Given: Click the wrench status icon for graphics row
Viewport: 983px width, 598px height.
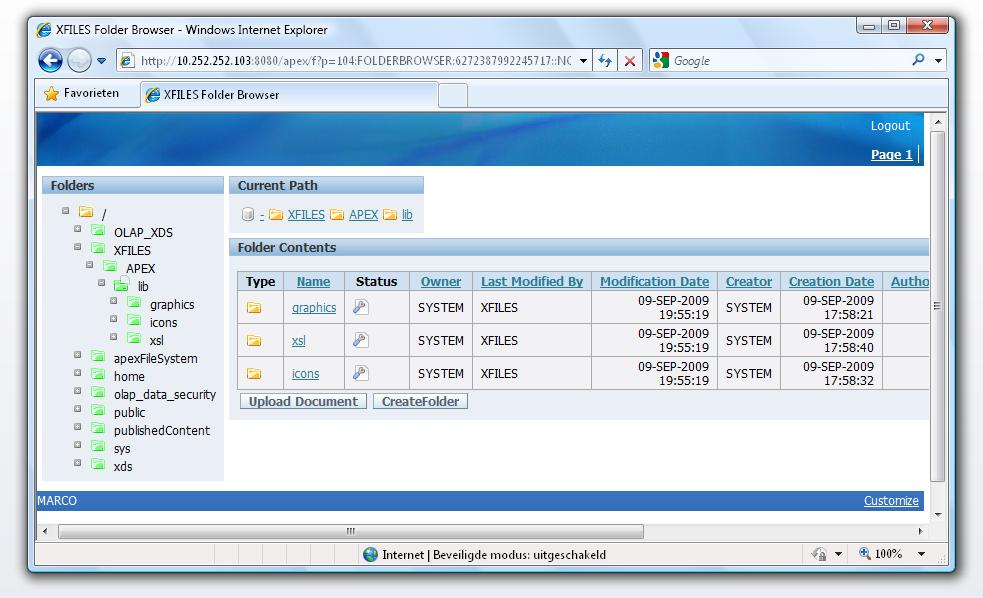Looking at the screenshot, I should click(361, 307).
